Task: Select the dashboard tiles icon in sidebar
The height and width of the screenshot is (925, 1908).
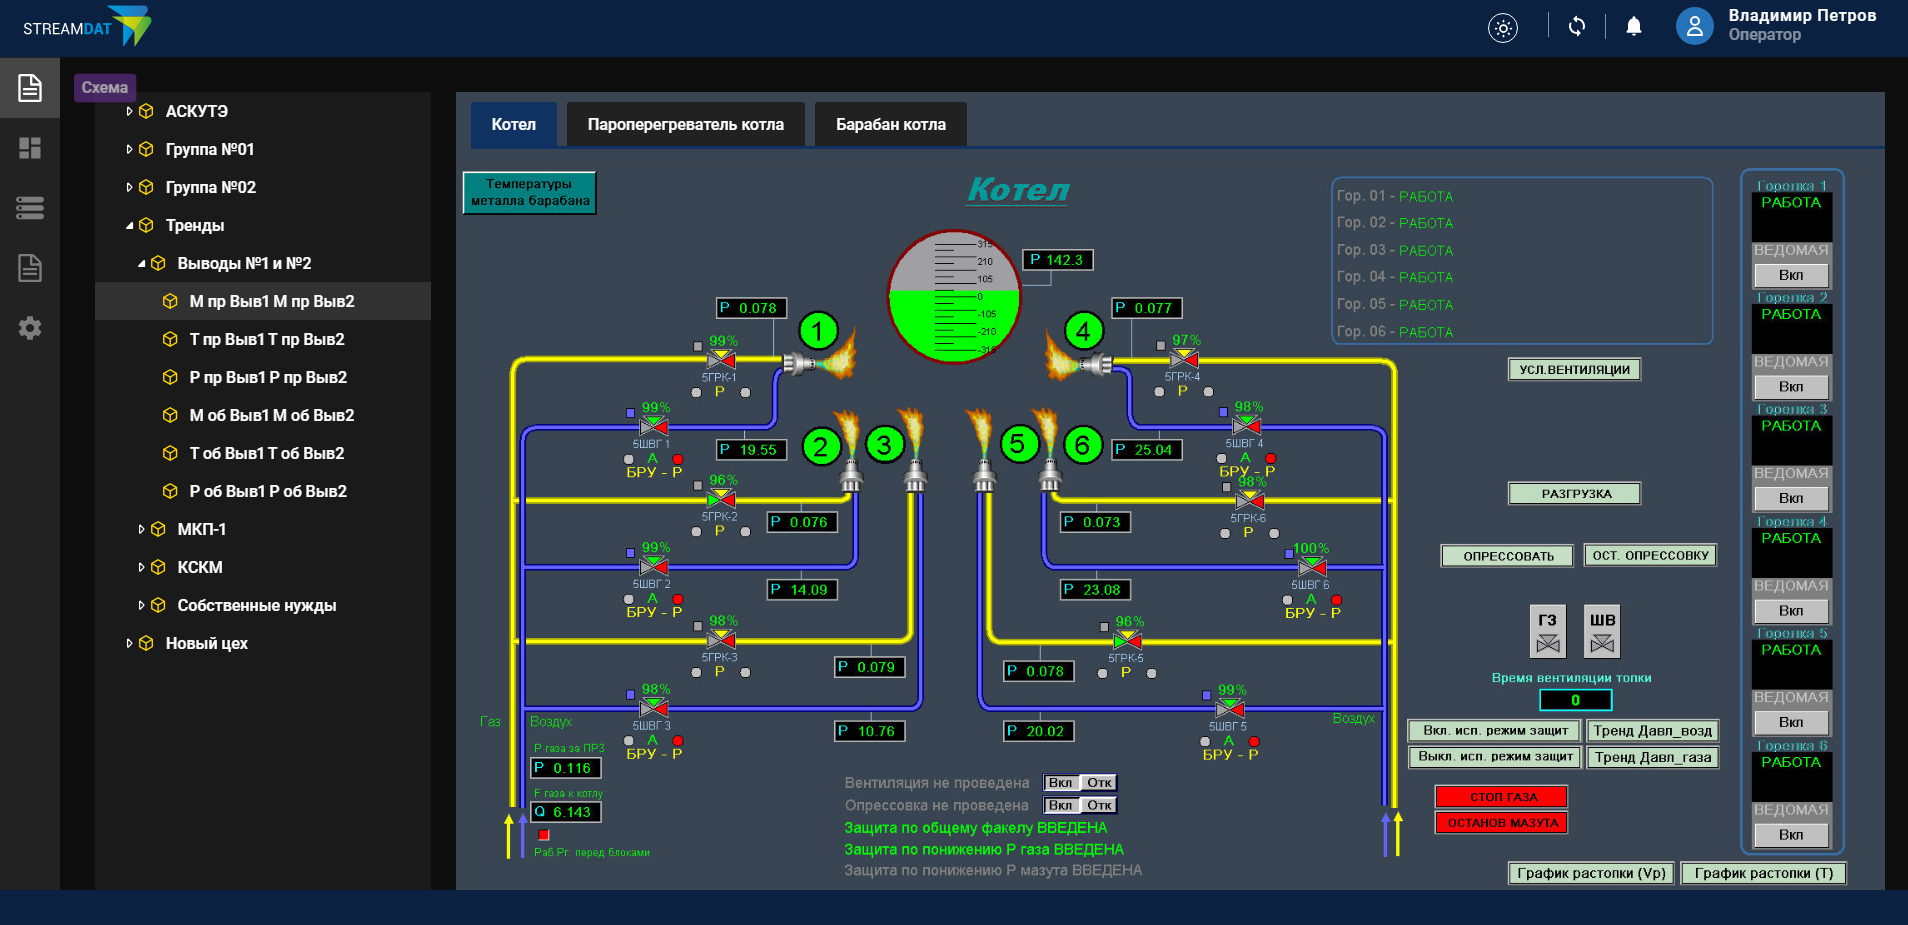Action: click(29, 148)
